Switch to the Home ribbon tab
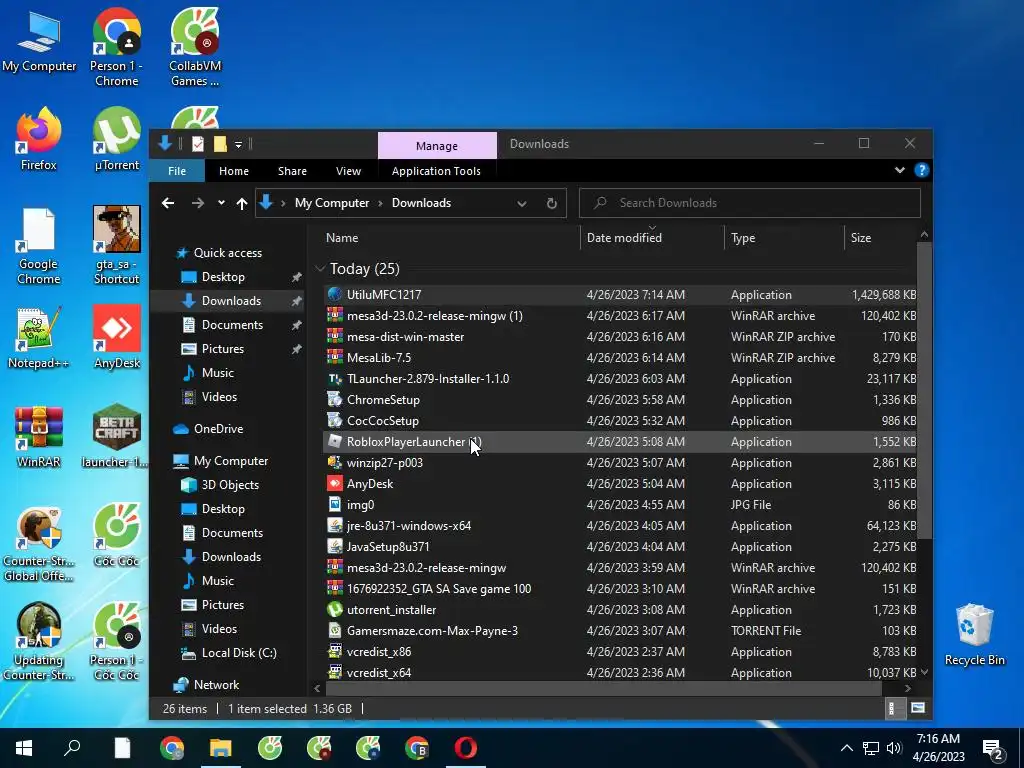Viewport: 1024px width, 768px height. point(234,171)
